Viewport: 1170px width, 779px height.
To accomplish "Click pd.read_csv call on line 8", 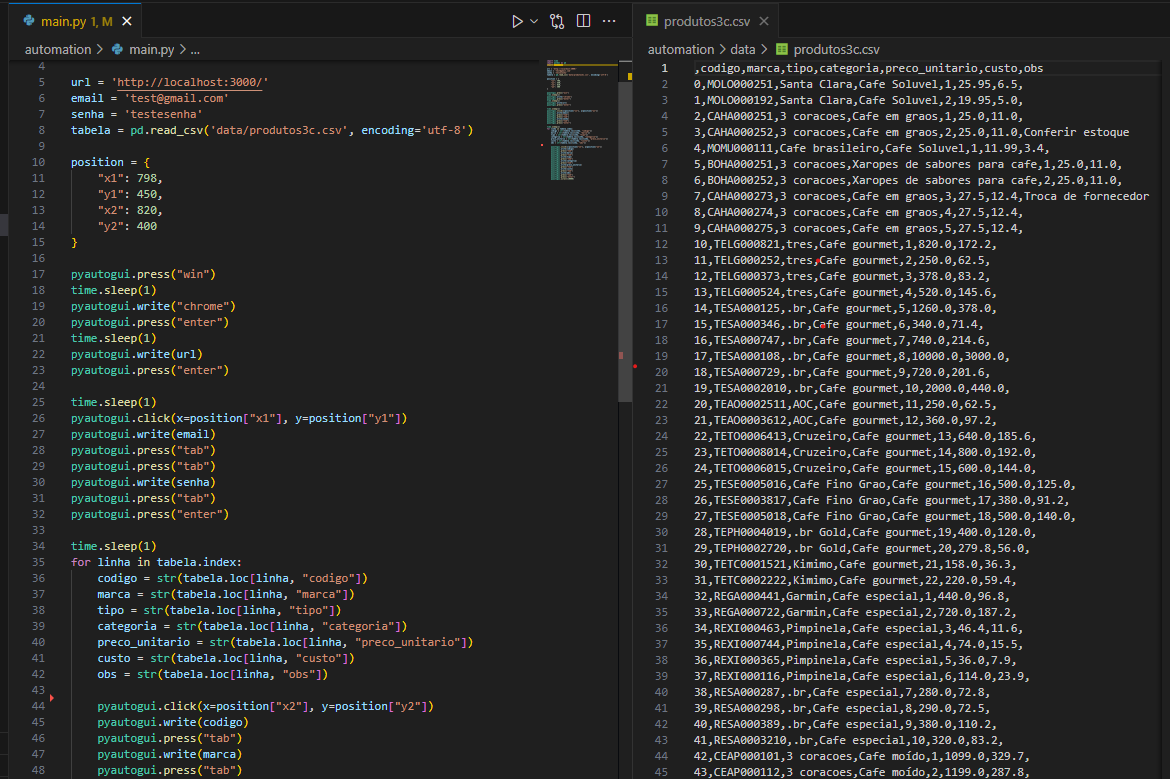I will point(301,131).
